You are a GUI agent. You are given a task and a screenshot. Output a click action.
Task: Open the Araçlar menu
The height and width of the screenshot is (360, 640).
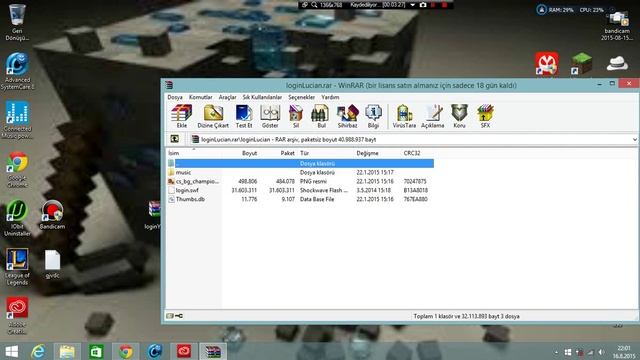(x=227, y=97)
